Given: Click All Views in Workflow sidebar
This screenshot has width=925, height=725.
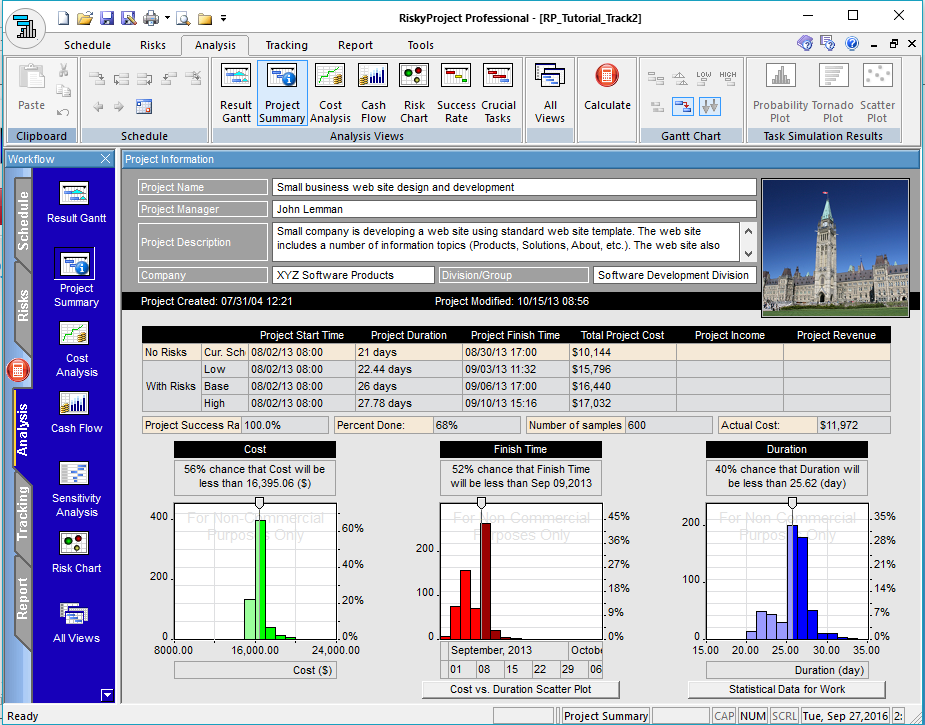Looking at the screenshot, I should coord(76,622).
